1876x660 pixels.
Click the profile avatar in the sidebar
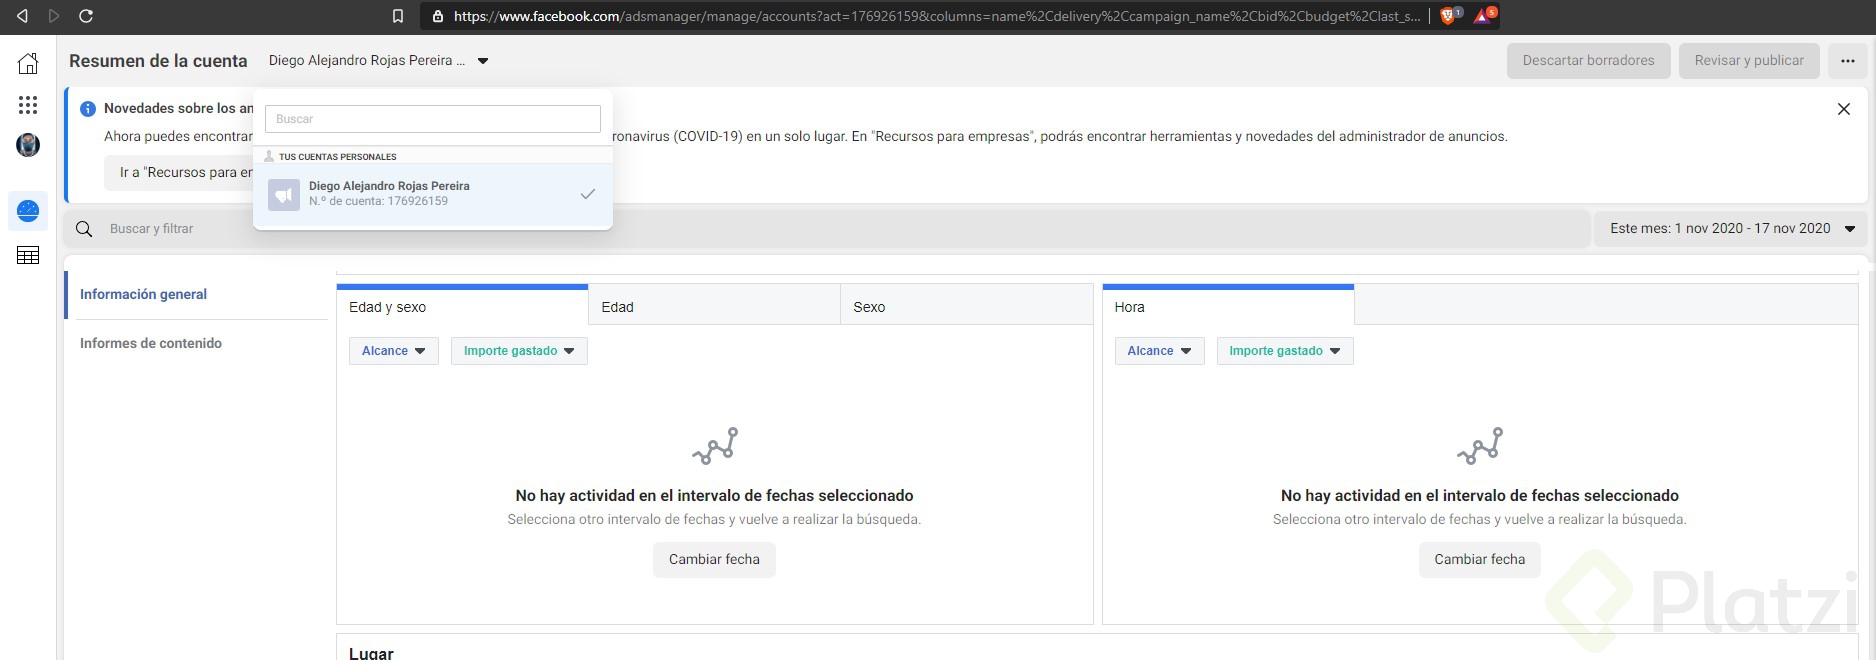click(28, 145)
